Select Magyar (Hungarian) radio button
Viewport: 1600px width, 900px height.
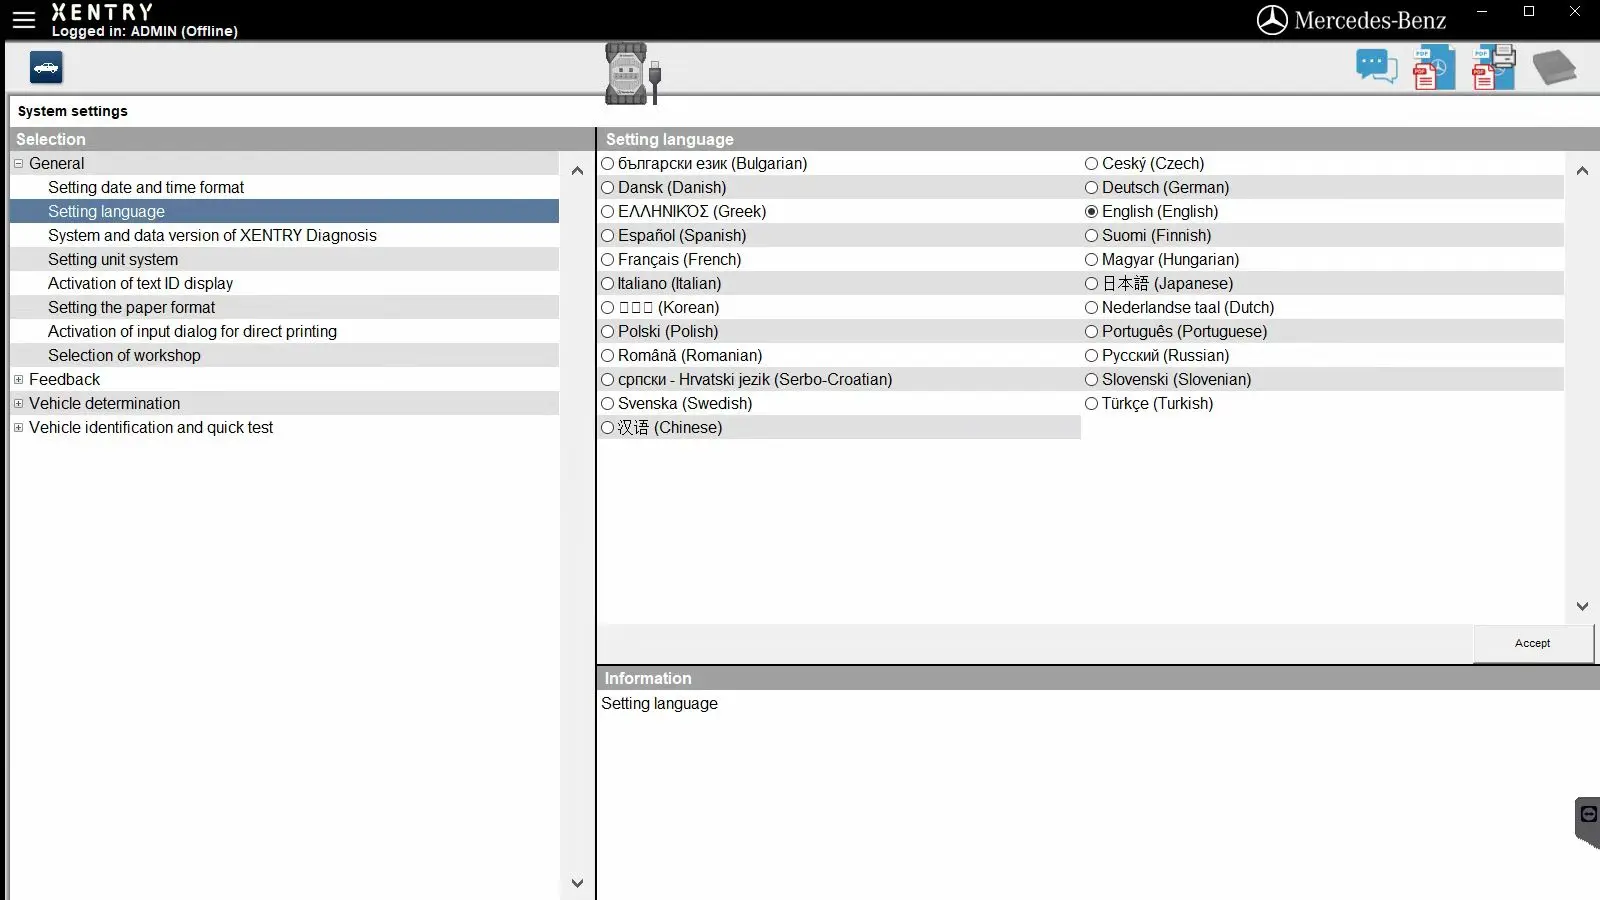1091,259
